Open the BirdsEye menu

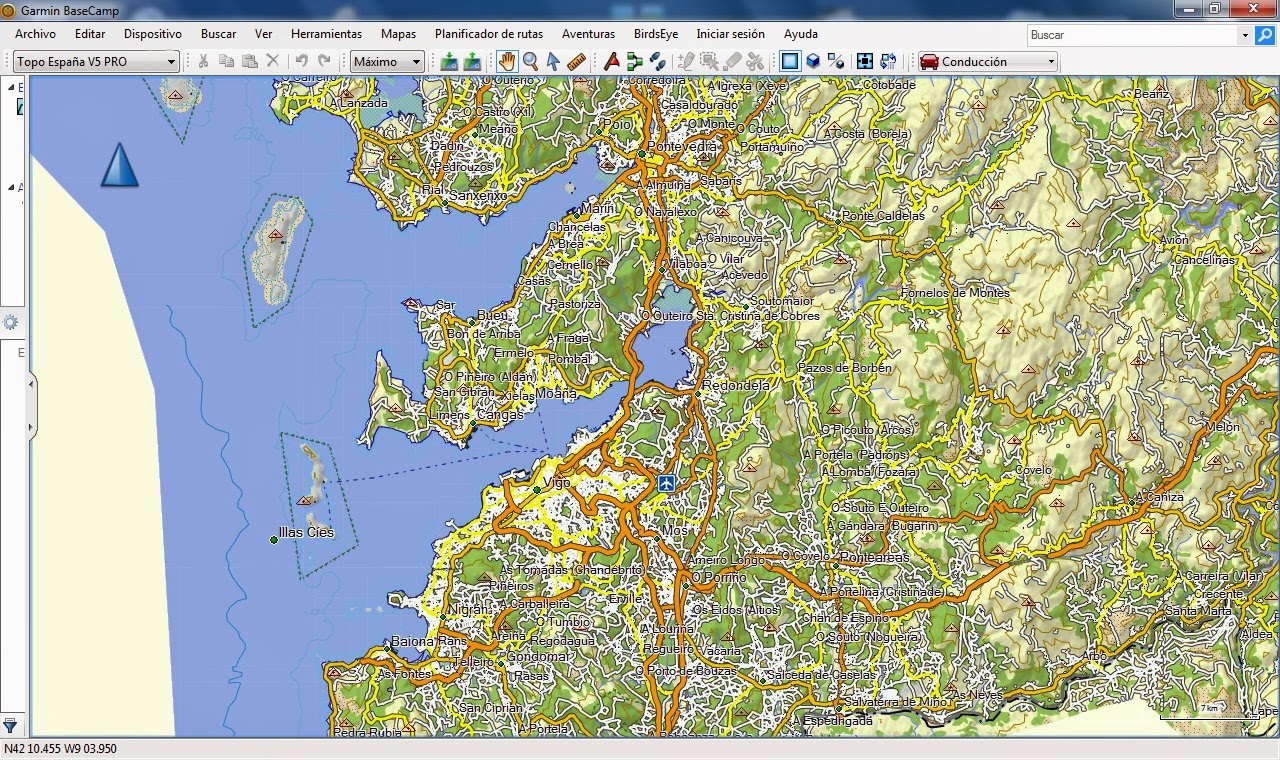tap(656, 34)
